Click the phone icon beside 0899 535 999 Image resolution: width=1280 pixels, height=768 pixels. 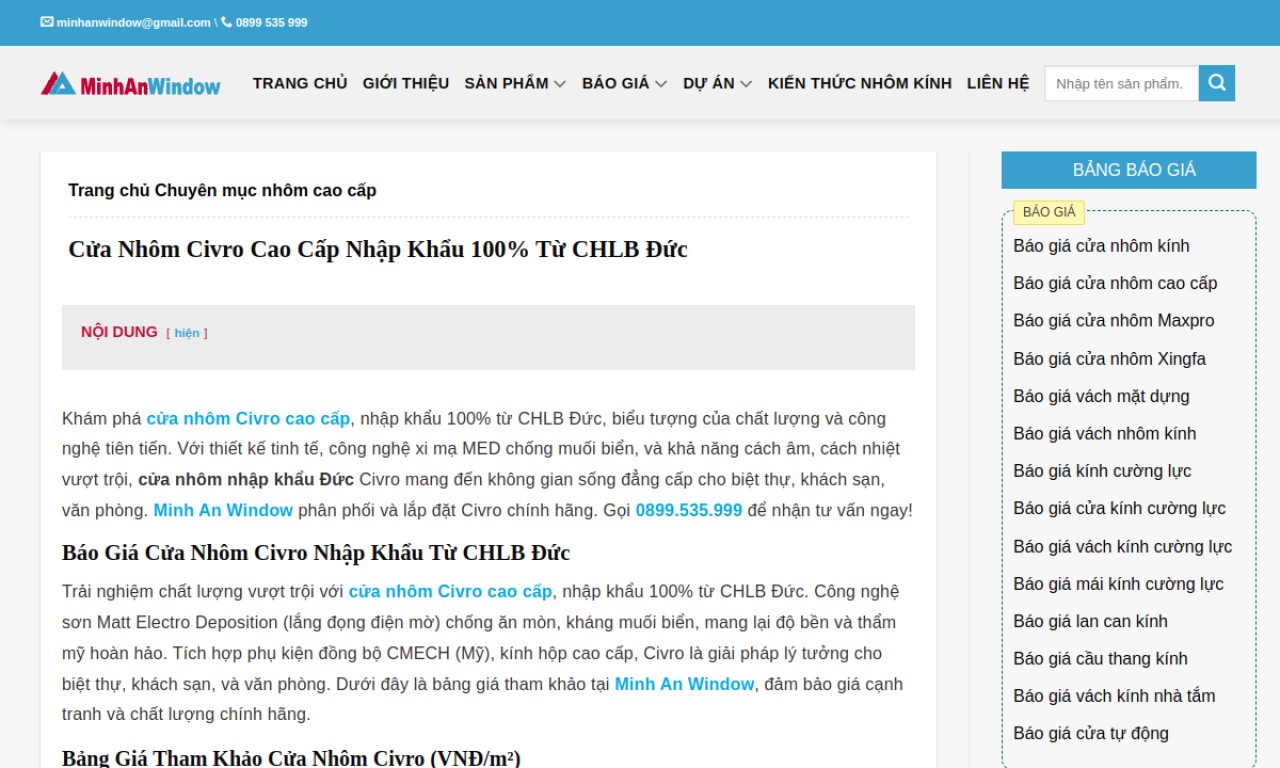[x=227, y=22]
